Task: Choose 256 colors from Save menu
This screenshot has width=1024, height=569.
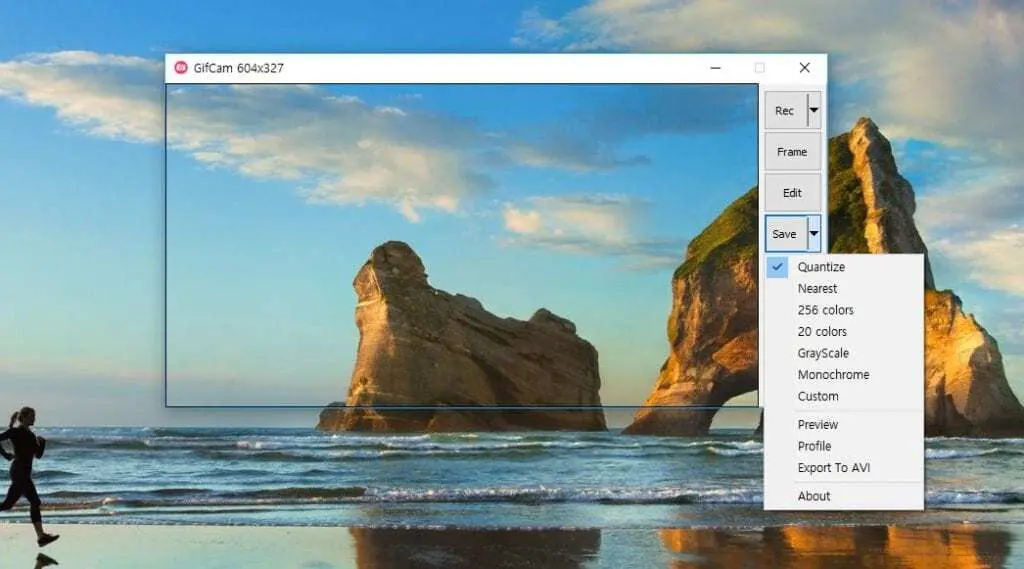Action: [844, 310]
